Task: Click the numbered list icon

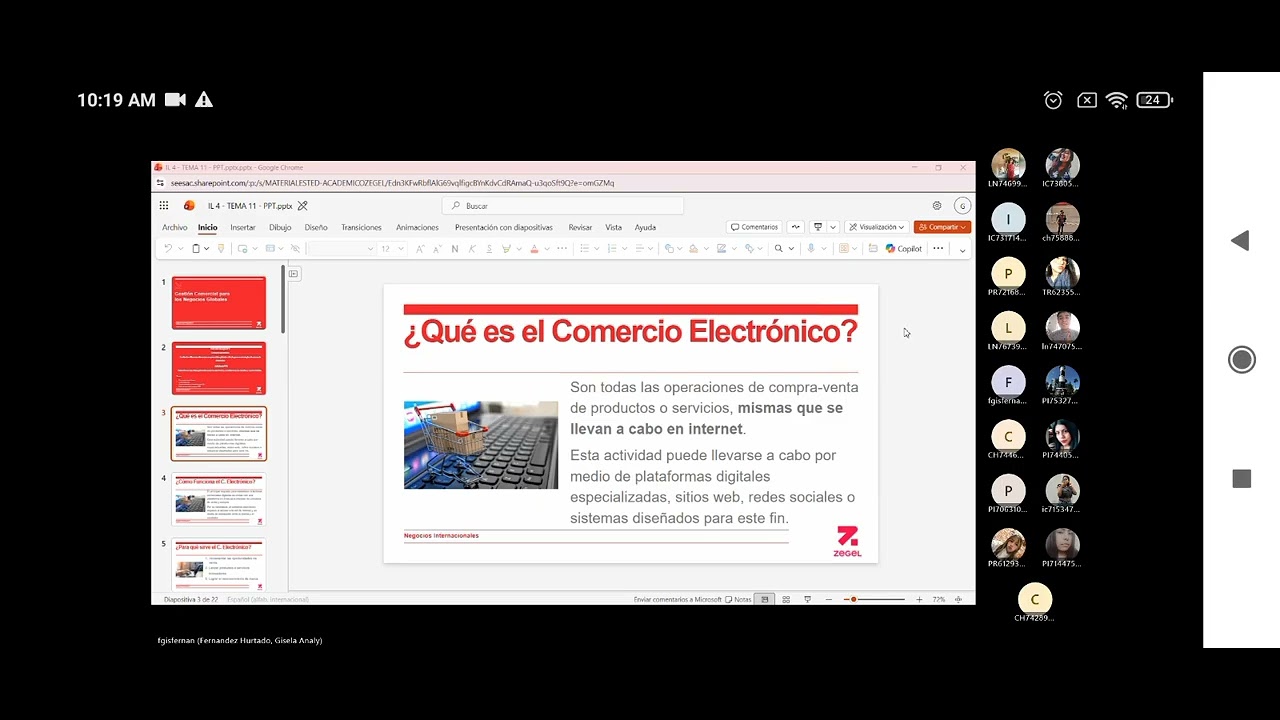Action: (x=612, y=248)
